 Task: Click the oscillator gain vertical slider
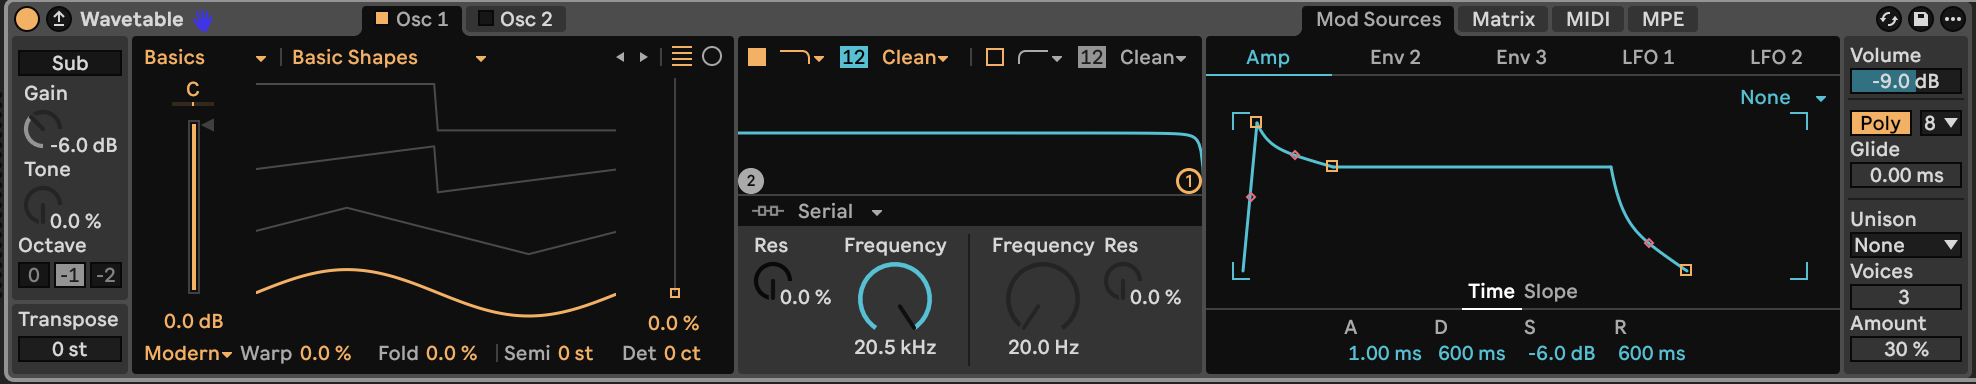(x=194, y=206)
